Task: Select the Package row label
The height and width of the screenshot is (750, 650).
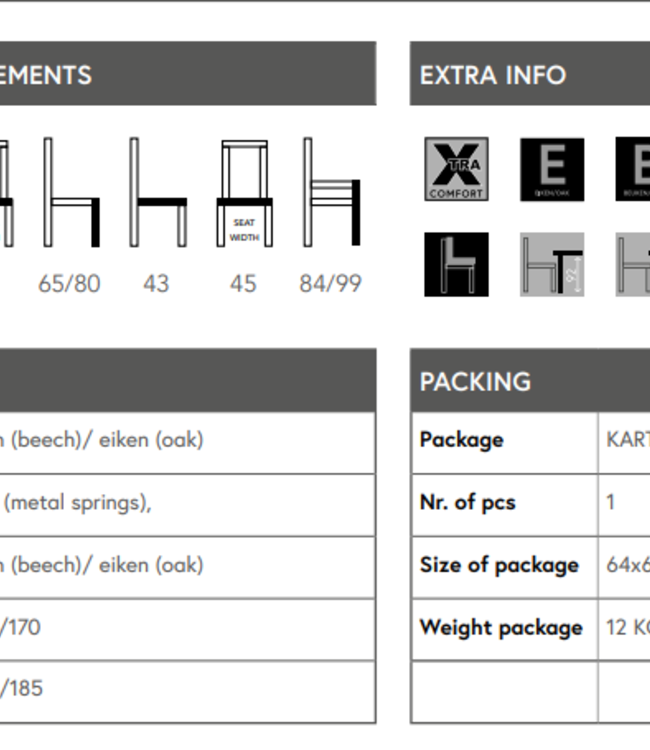Action: (x=461, y=440)
